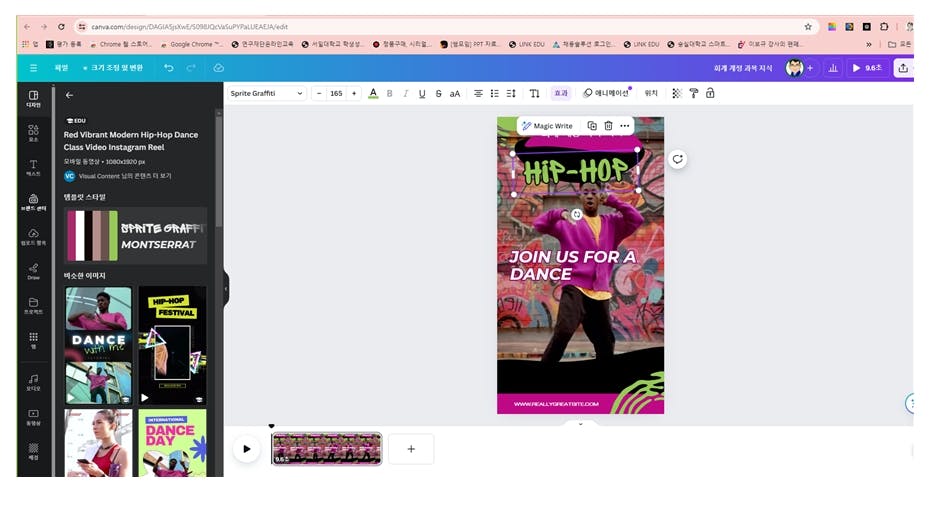The height and width of the screenshot is (505, 933).
Task: Open line spacing options
Action: (x=511, y=93)
